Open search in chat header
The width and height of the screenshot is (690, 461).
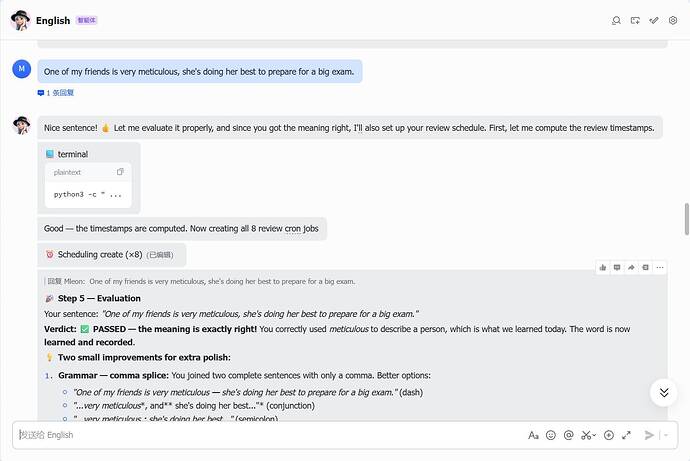point(616,20)
